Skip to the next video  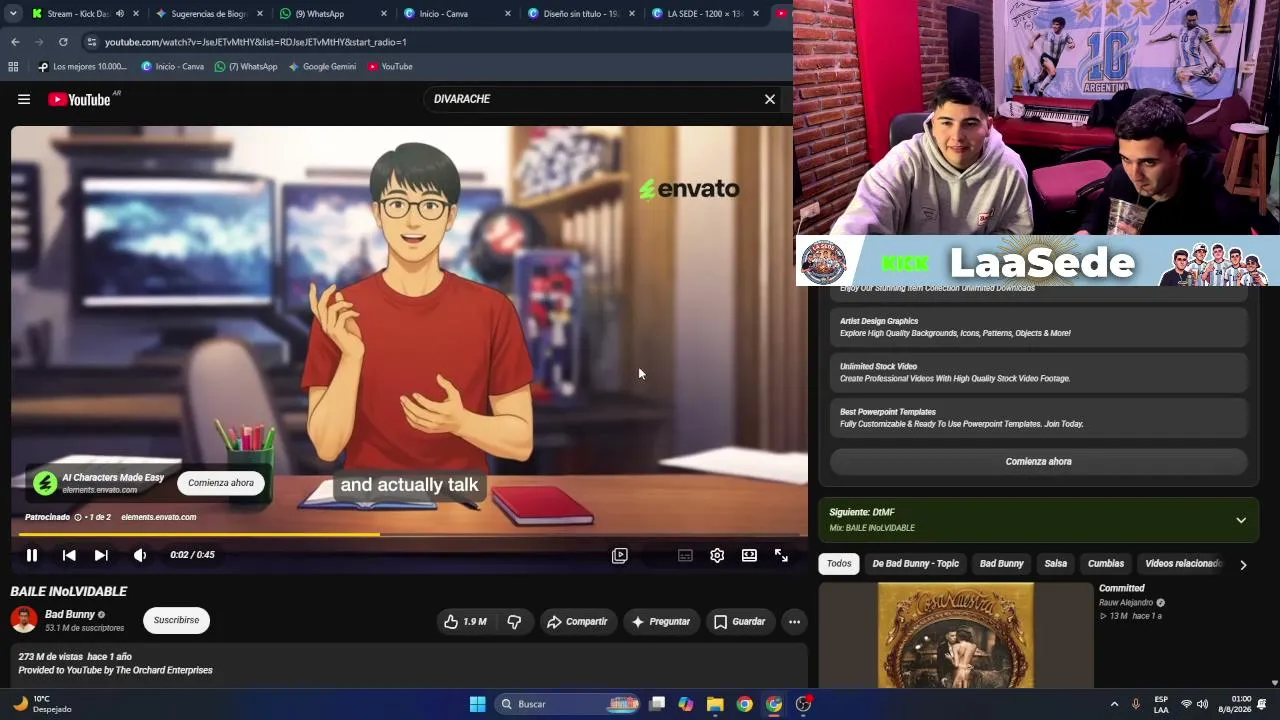[101, 555]
